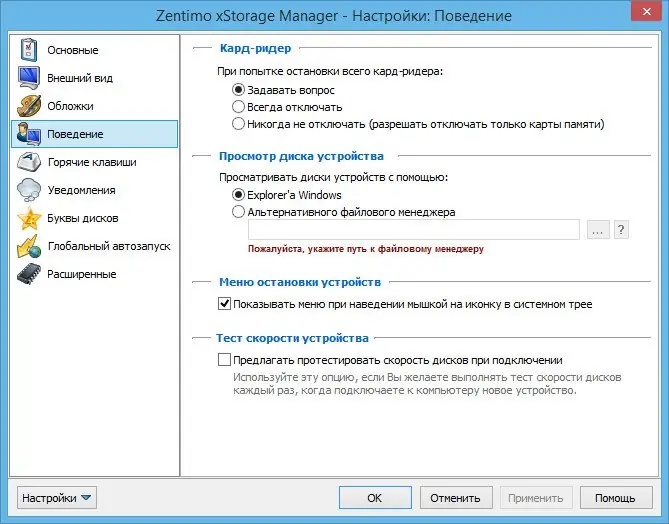Select the Обложки palette icon

[29, 106]
